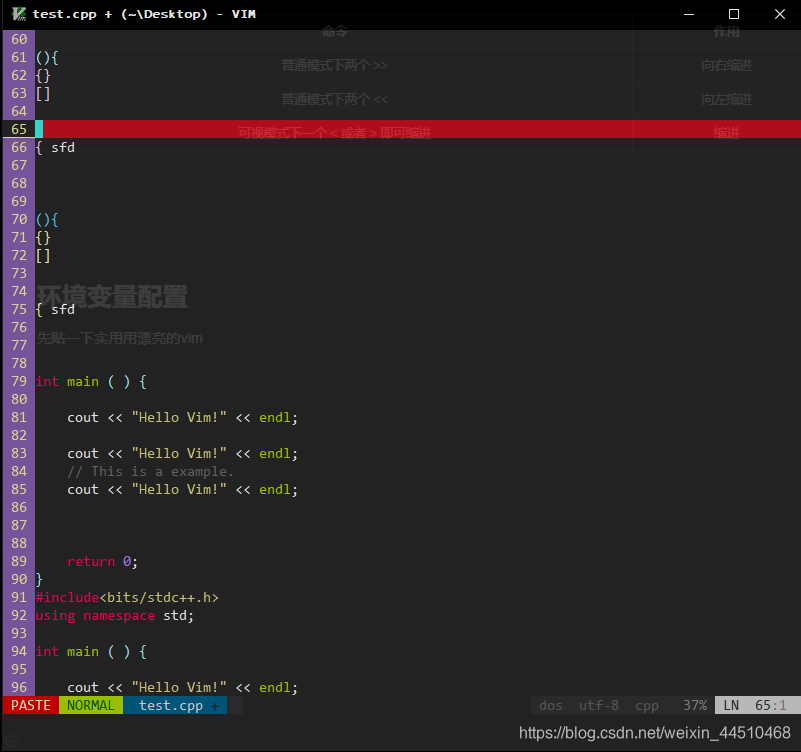The height and width of the screenshot is (752, 801).
Task: Click the cpp filetype indicator
Action: (x=647, y=706)
